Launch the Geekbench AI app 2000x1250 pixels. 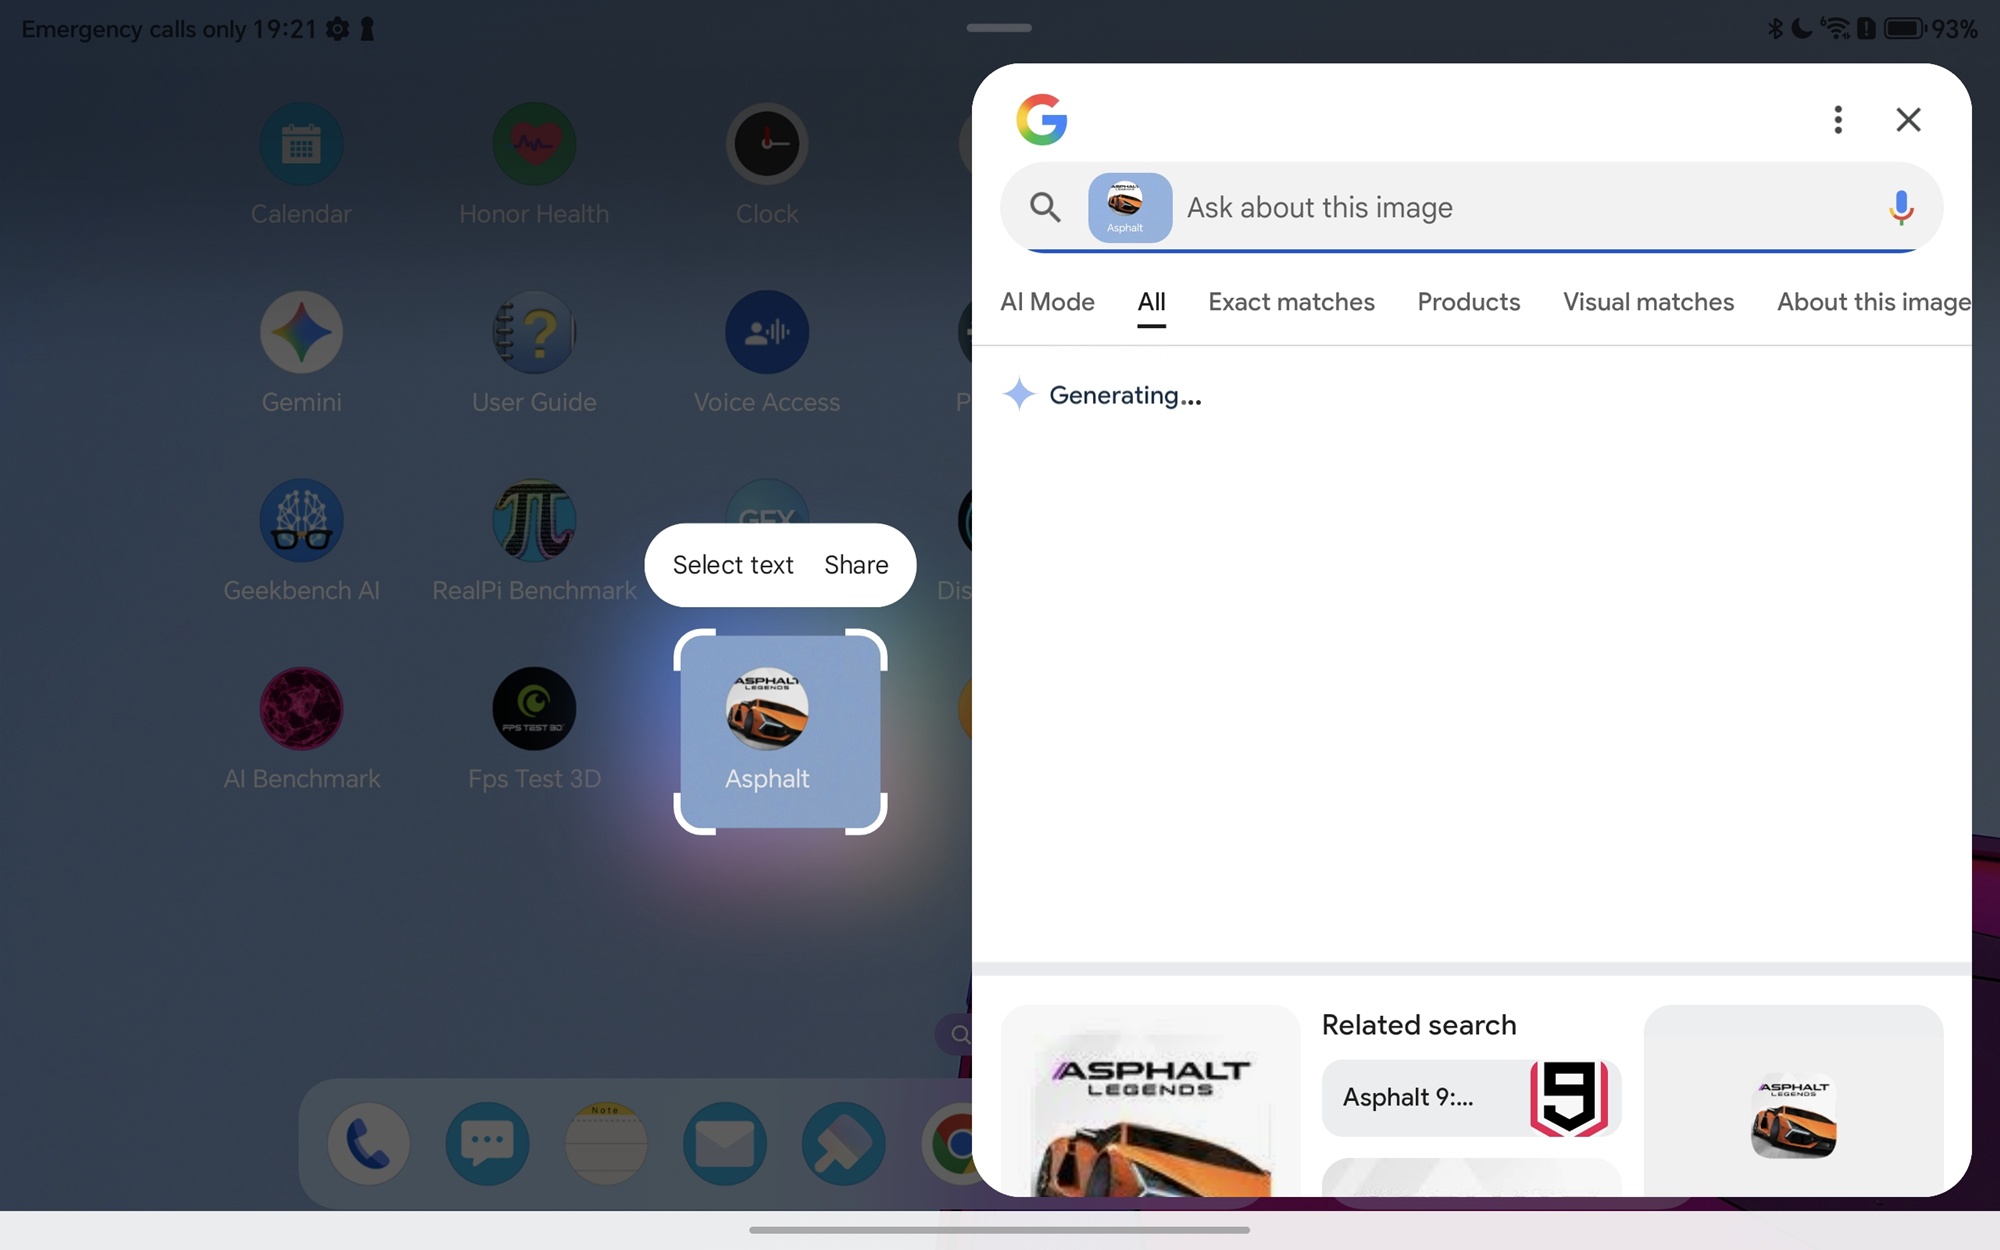[301, 521]
